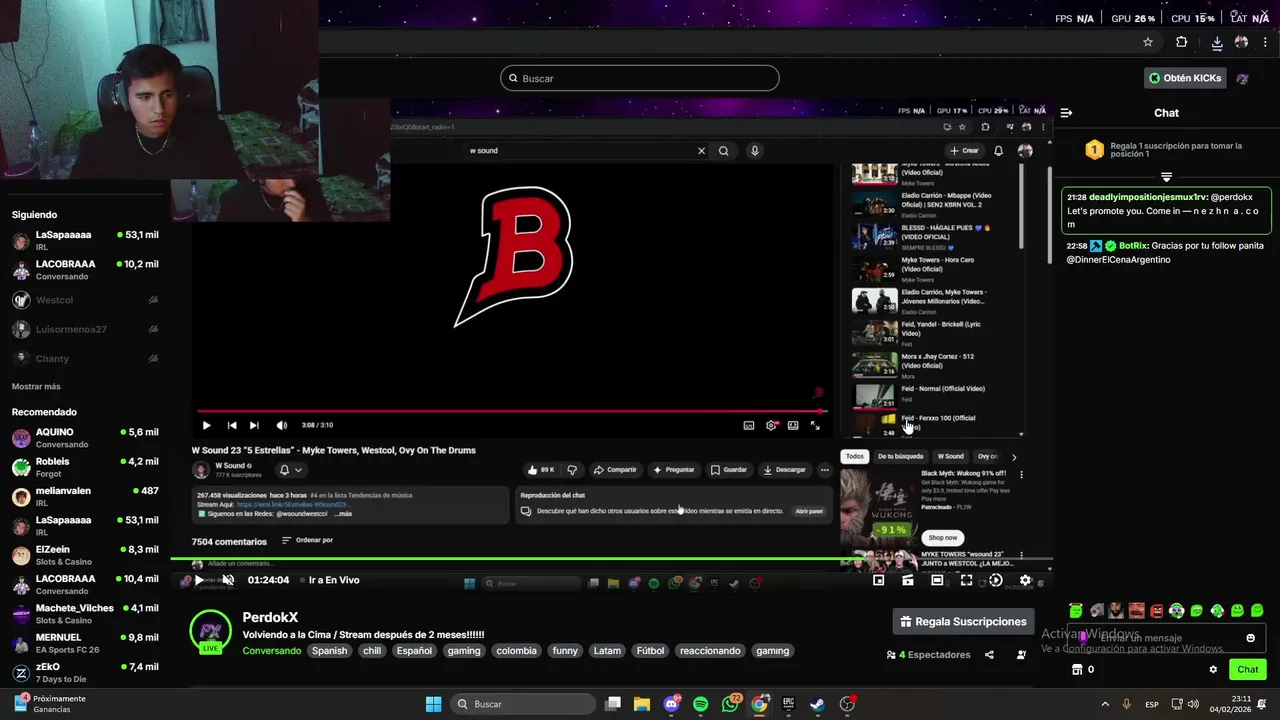Screen dimensions: 1280x720
Task: Open recommended channel ElZeein
Action: click(x=85, y=555)
